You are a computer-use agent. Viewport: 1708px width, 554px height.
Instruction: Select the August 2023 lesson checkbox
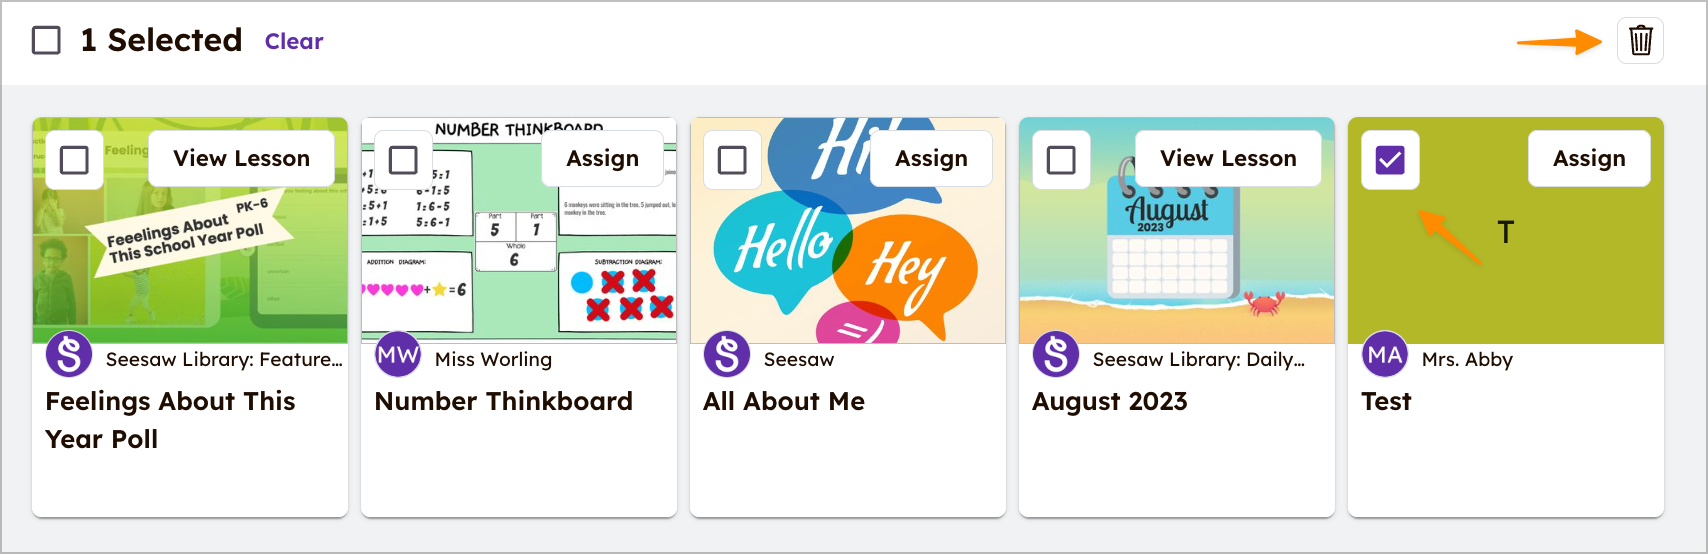(1061, 160)
